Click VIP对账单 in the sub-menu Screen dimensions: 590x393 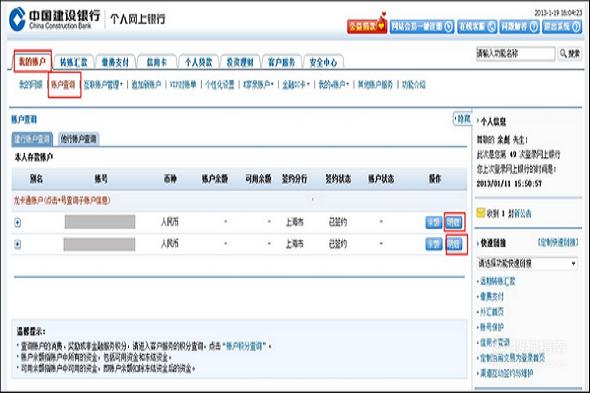pyautogui.click(x=183, y=85)
